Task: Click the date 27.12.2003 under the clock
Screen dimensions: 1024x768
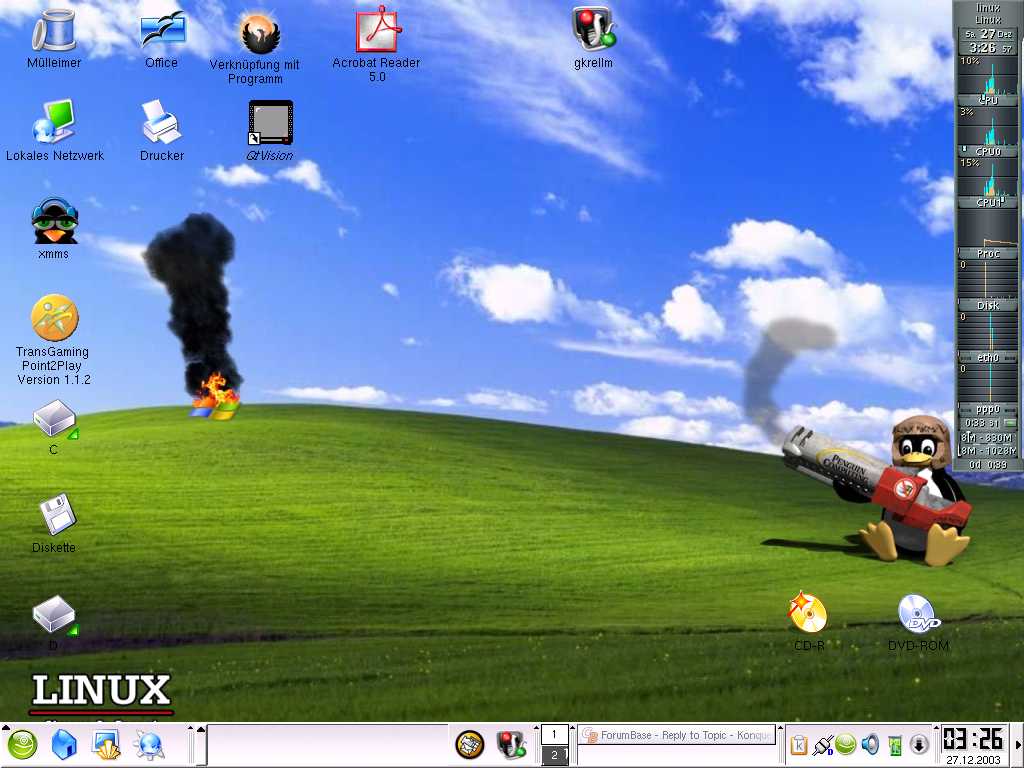Action: pyautogui.click(x=973, y=760)
